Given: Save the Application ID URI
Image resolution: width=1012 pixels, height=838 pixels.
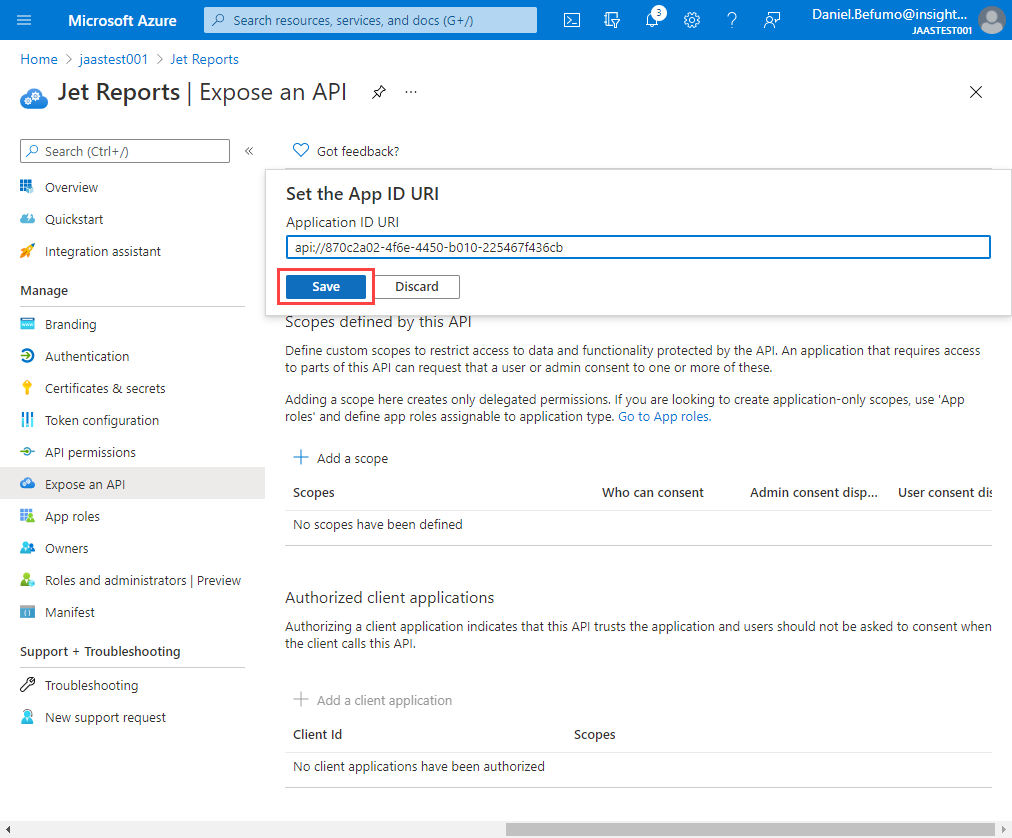Looking at the screenshot, I should [326, 287].
